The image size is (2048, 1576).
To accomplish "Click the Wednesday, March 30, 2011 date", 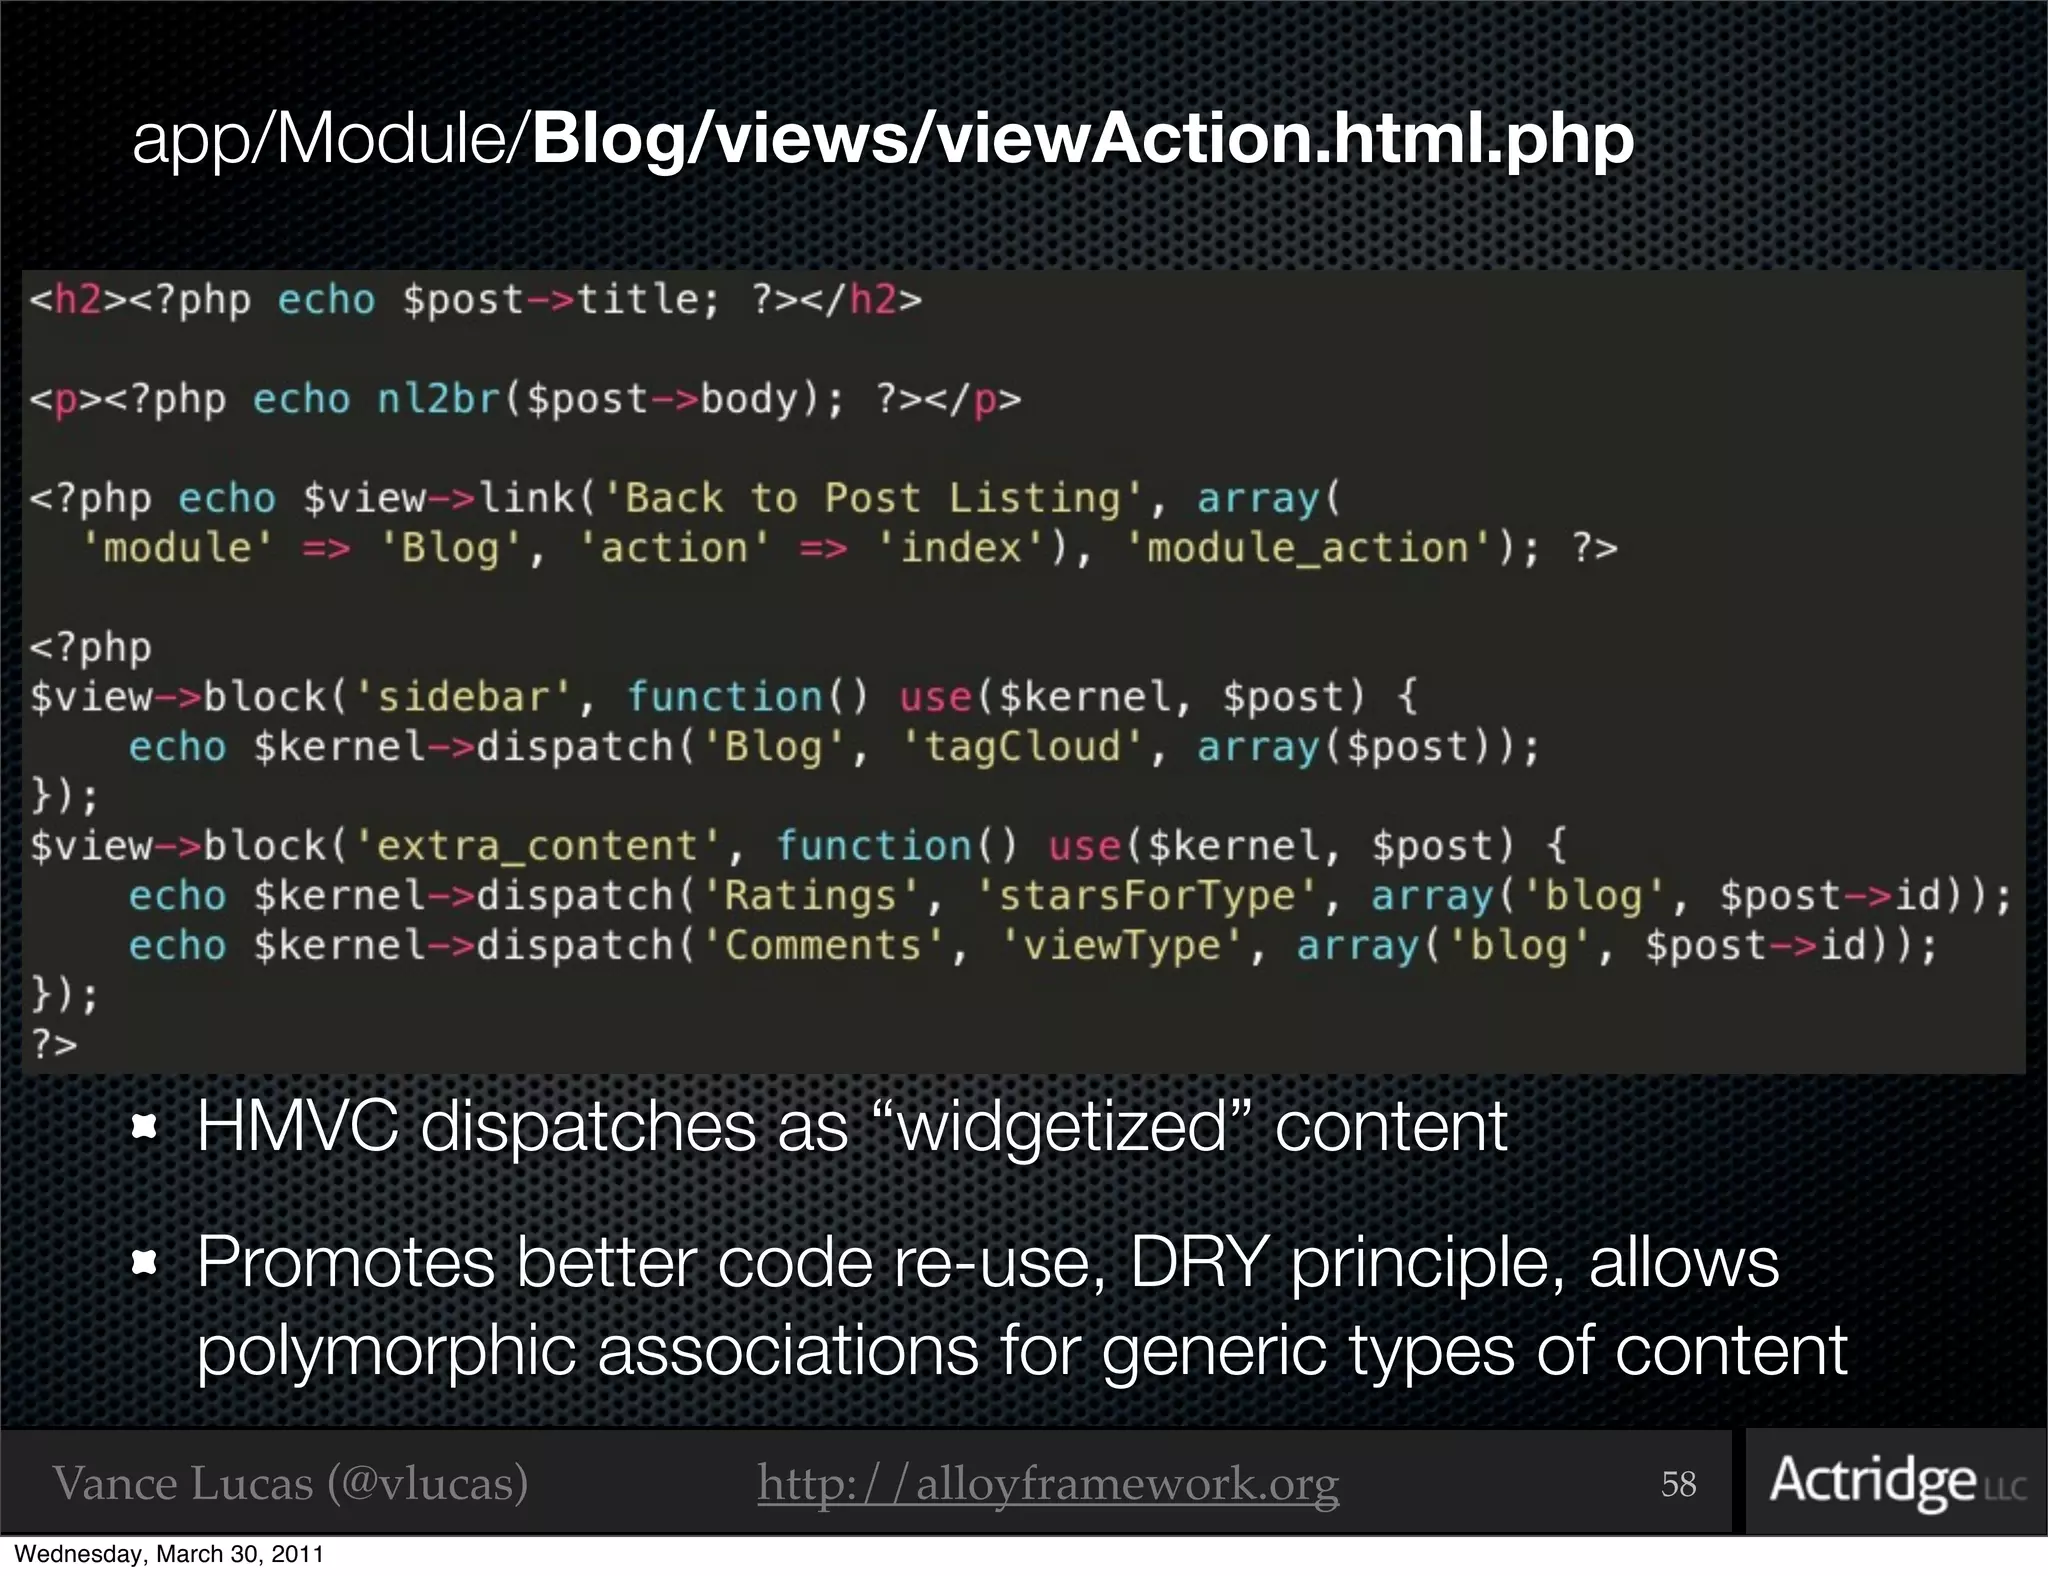I will (x=169, y=1554).
